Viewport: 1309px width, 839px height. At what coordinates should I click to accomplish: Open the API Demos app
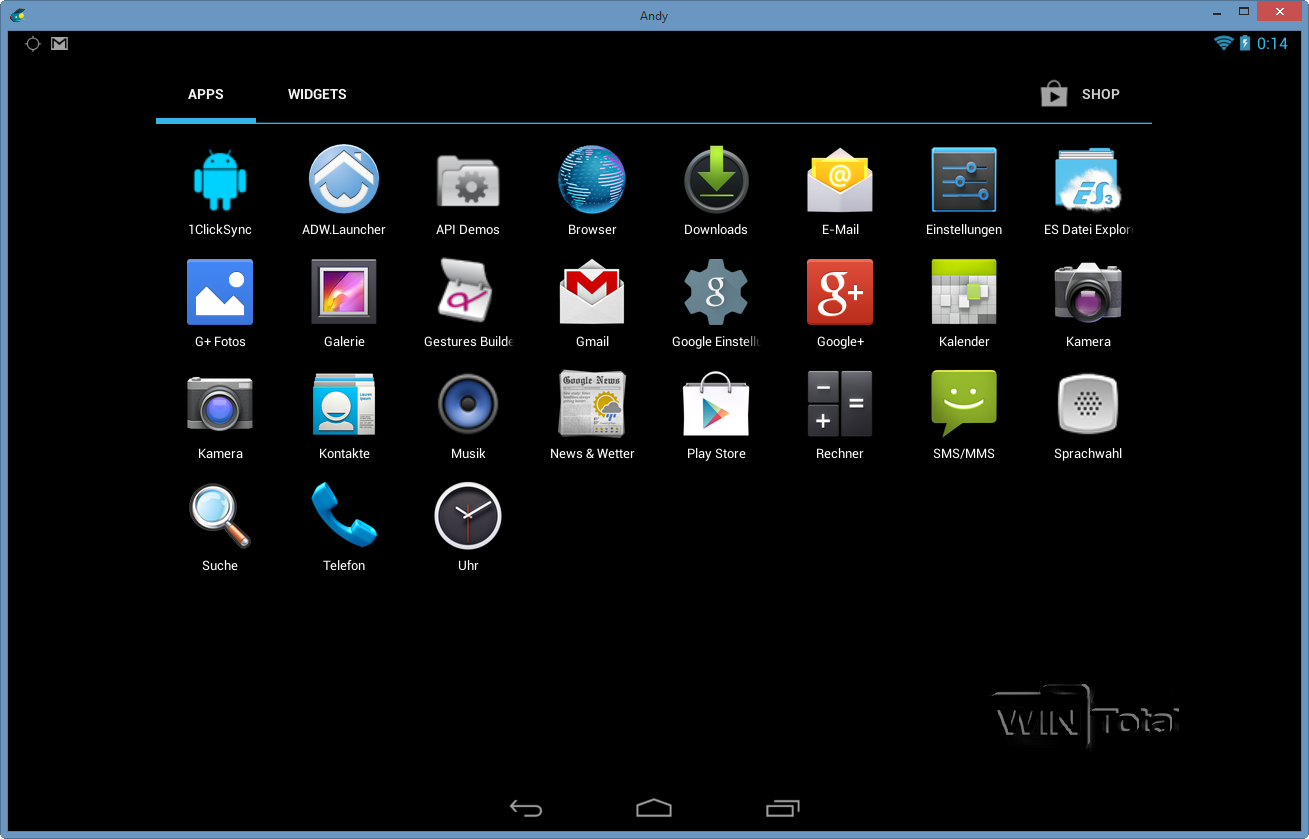click(468, 180)
